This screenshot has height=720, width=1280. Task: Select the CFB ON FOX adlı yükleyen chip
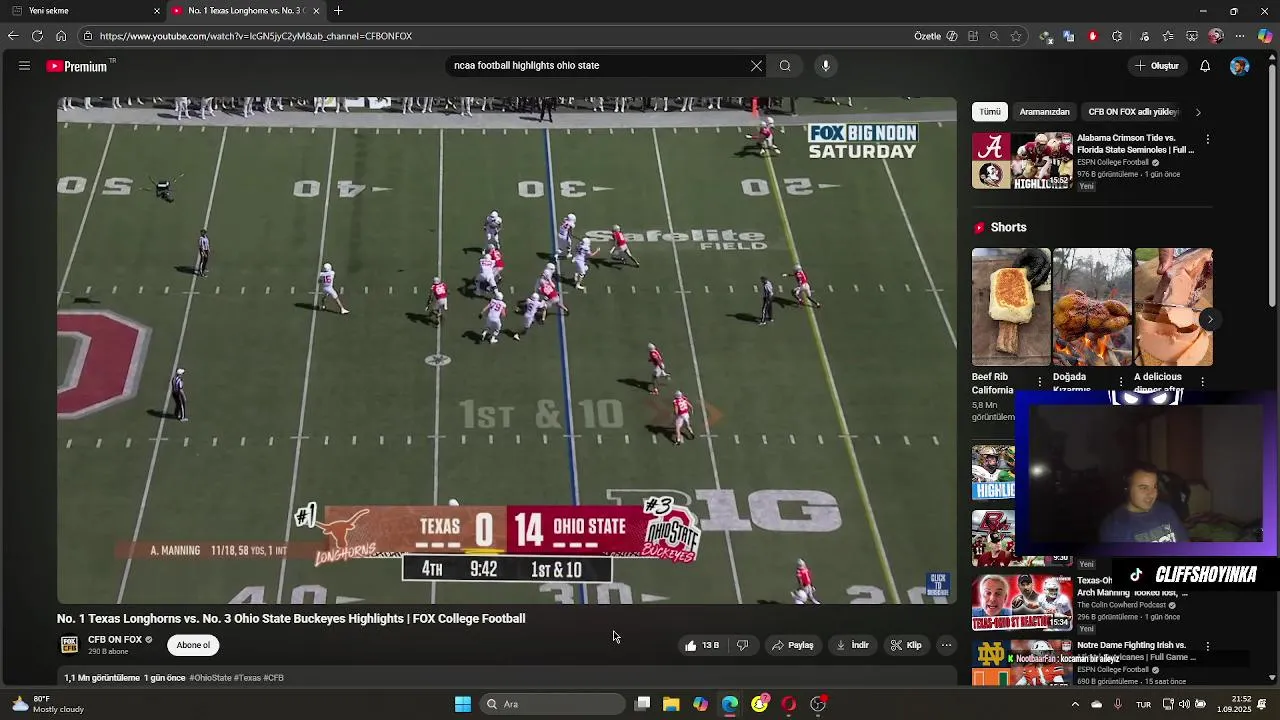click(1132, 112)
